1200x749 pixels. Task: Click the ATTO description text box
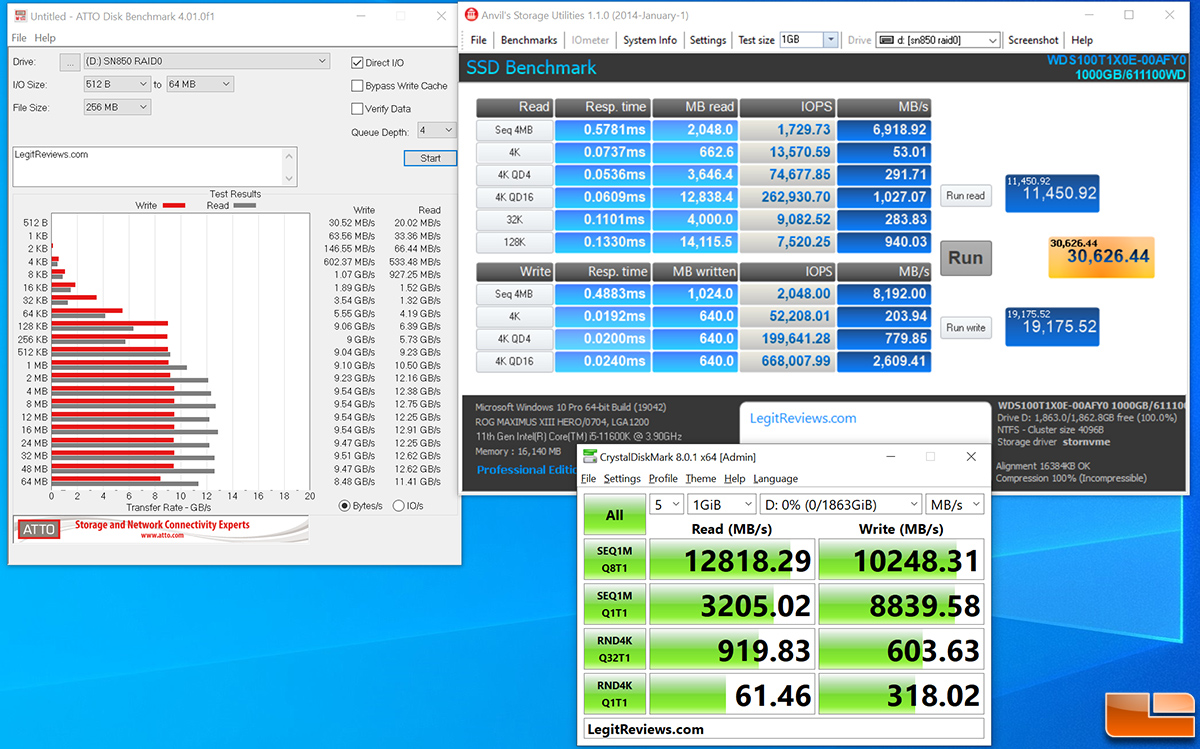point(148,166)
